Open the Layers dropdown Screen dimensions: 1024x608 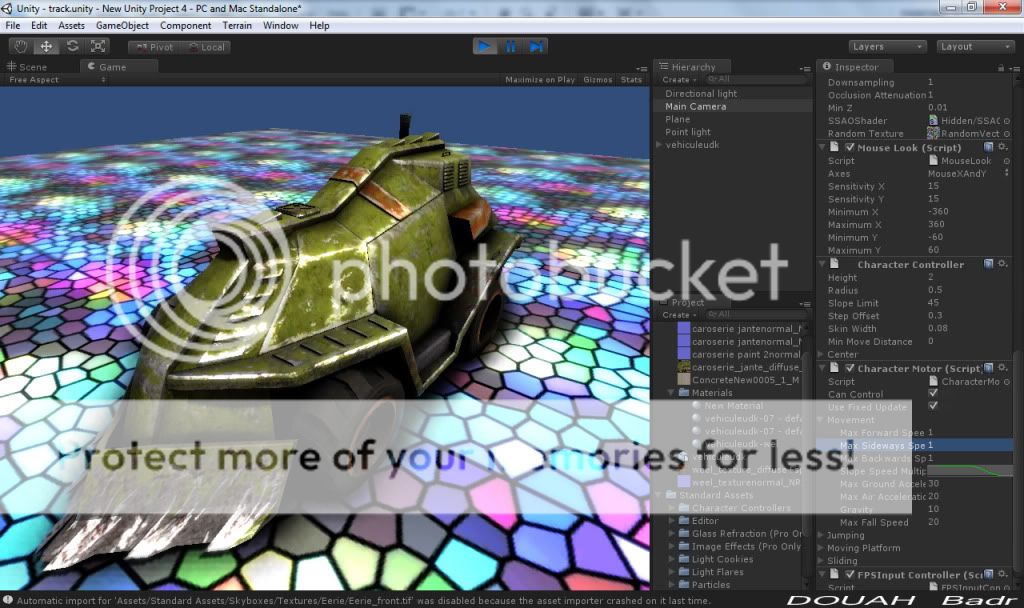(x=888, y=46)
